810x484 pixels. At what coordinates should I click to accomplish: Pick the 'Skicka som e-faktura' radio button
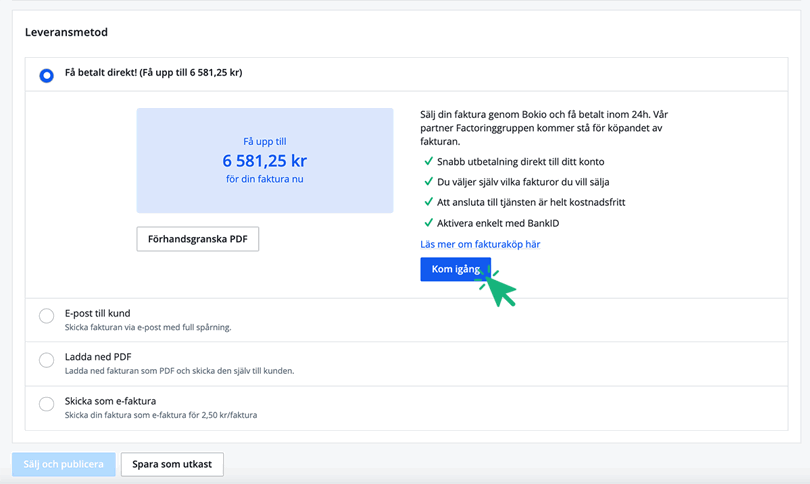coord(46,404)
